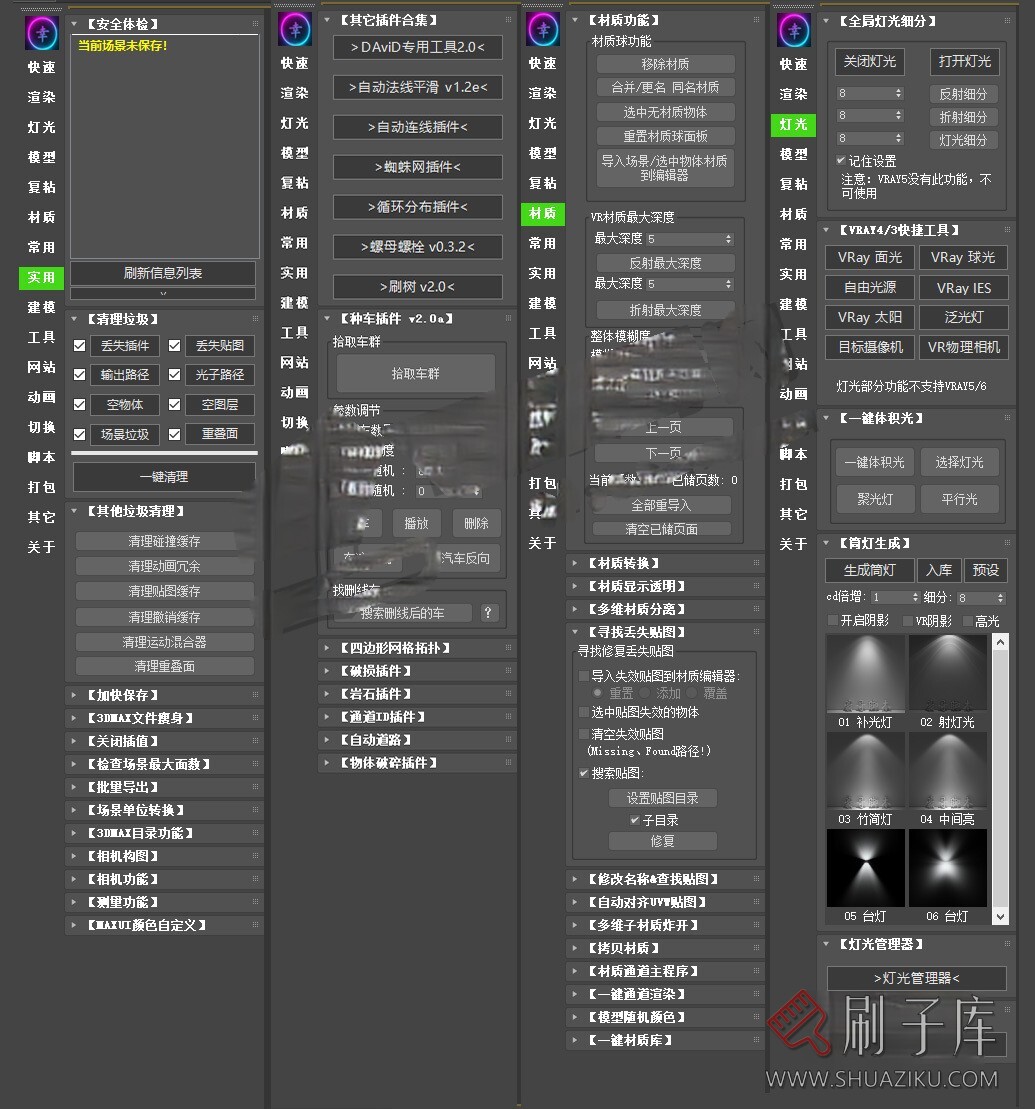Click the plugin logo icon above the first sidebar
The height and width of the screenshot is (1109, 1035).
coord(40,32)
